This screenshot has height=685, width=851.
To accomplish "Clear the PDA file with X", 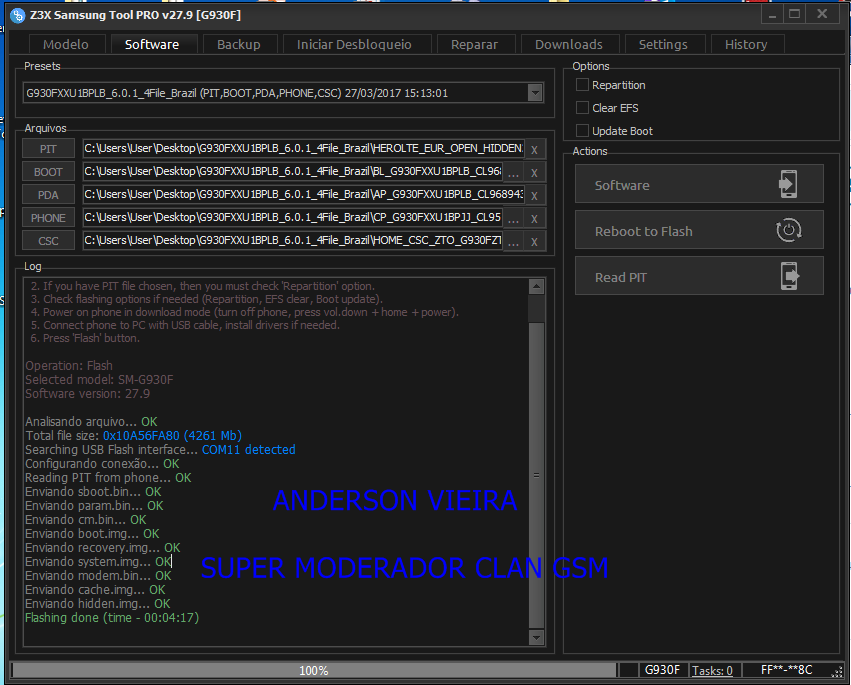I will click(x=535, y=195).
